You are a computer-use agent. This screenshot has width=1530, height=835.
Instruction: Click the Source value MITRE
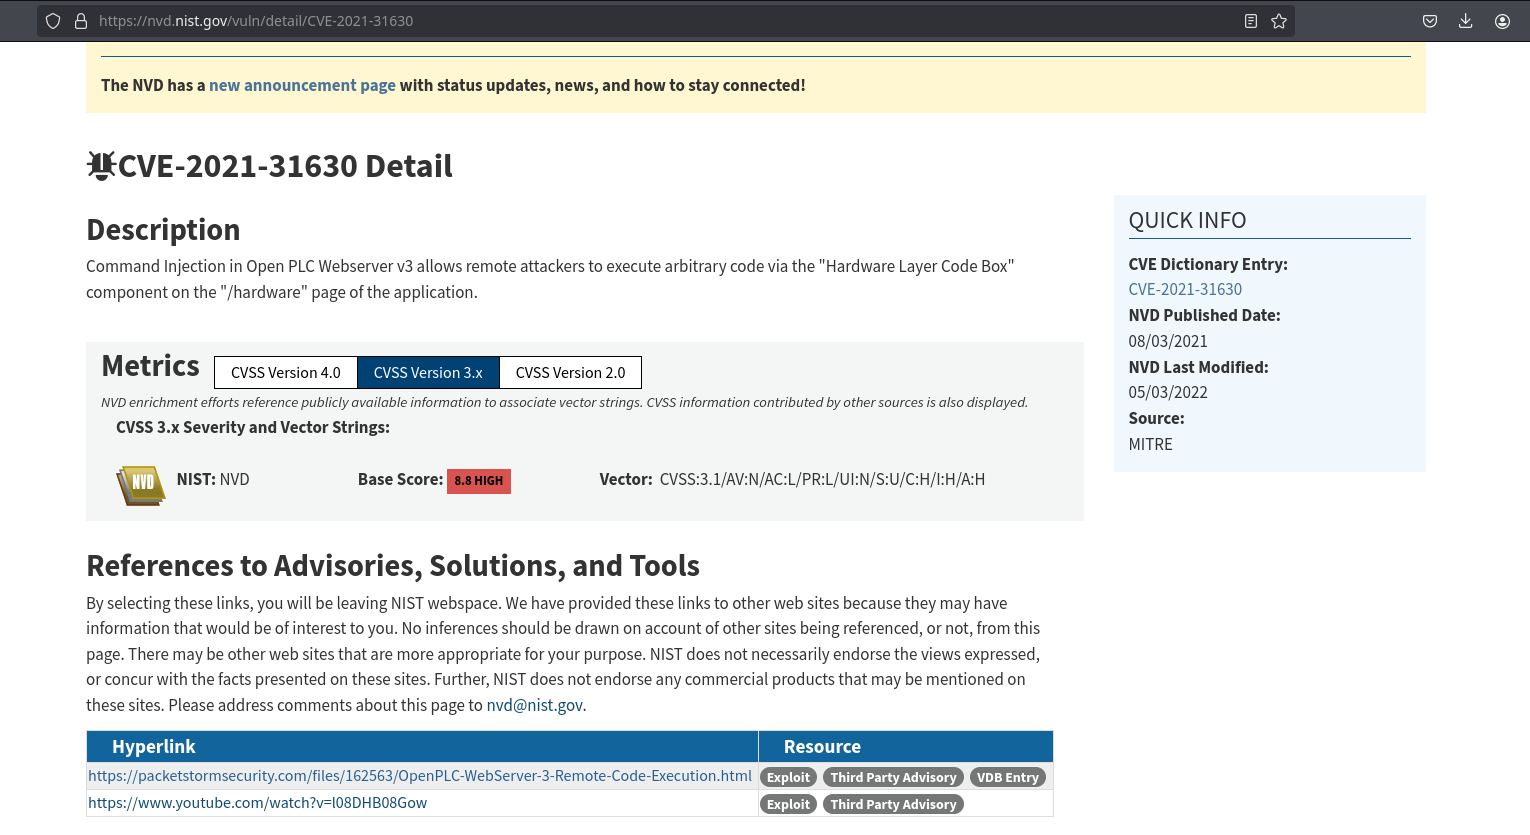tap(1150, 445)
